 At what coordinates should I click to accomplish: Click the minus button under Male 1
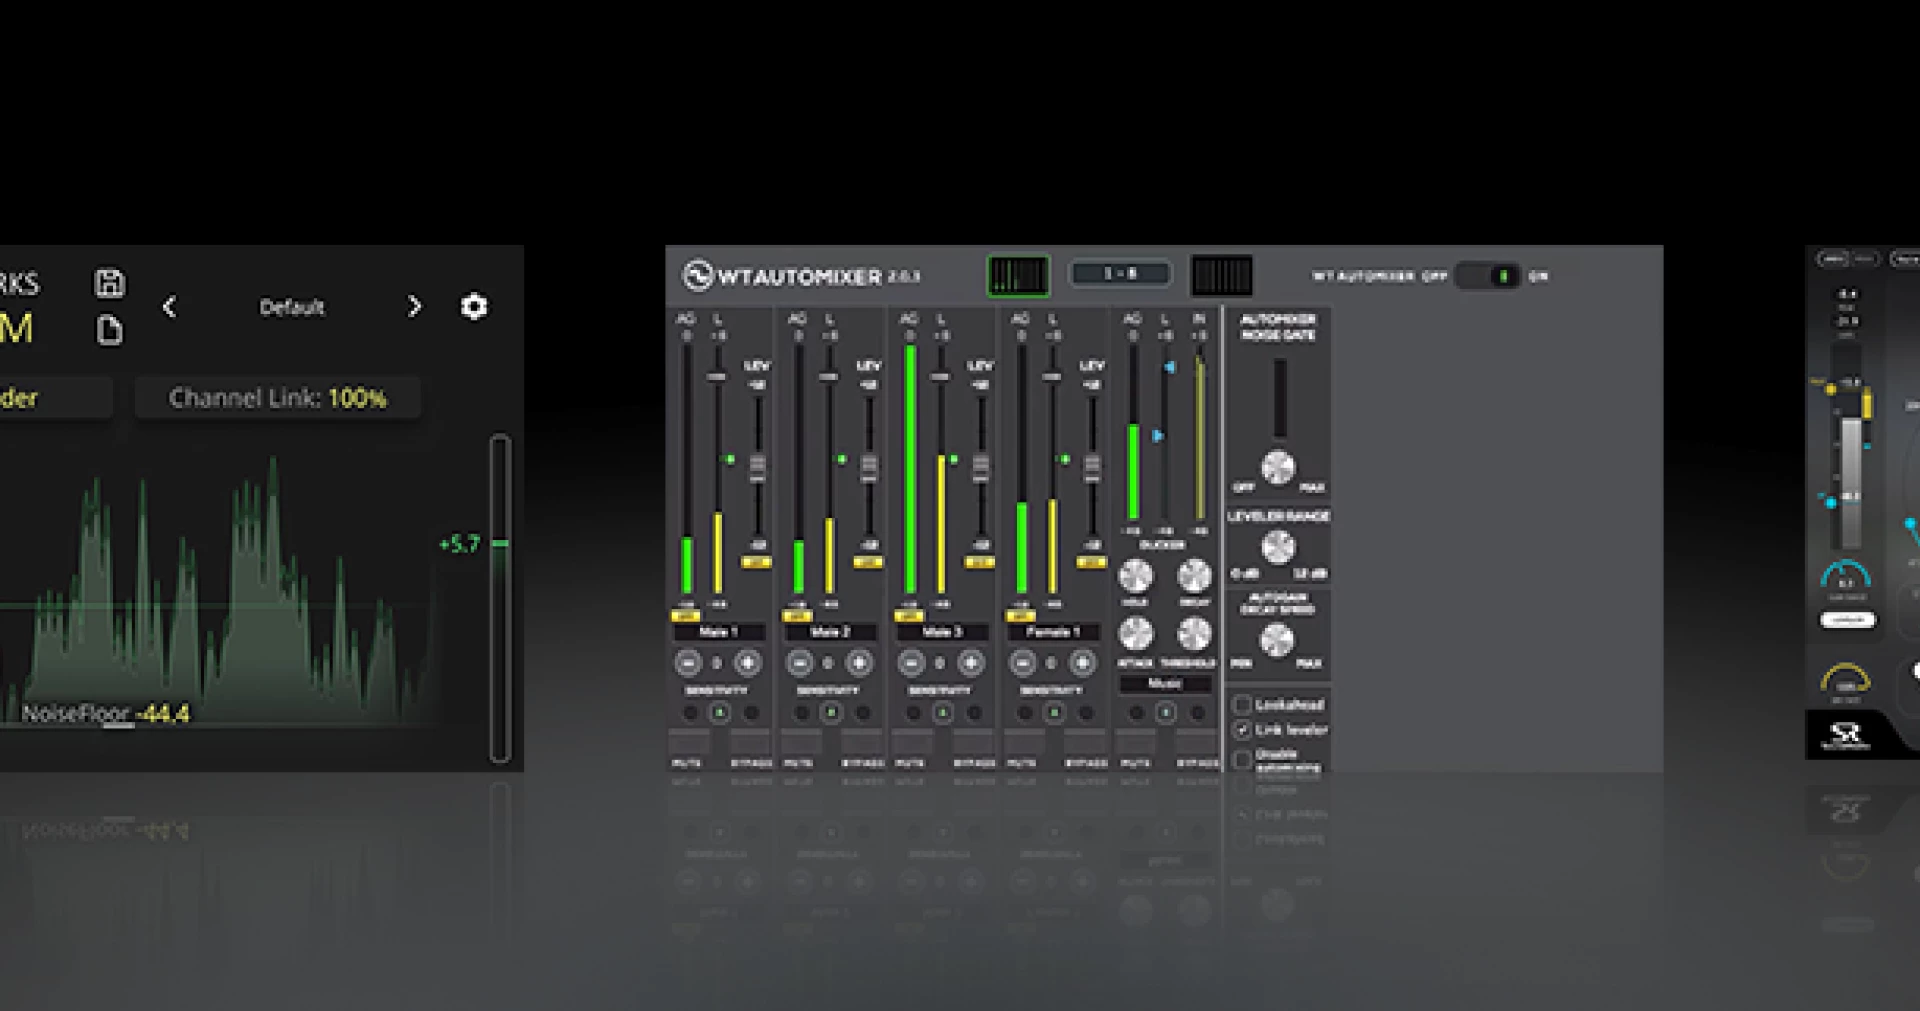coord(688,663)
